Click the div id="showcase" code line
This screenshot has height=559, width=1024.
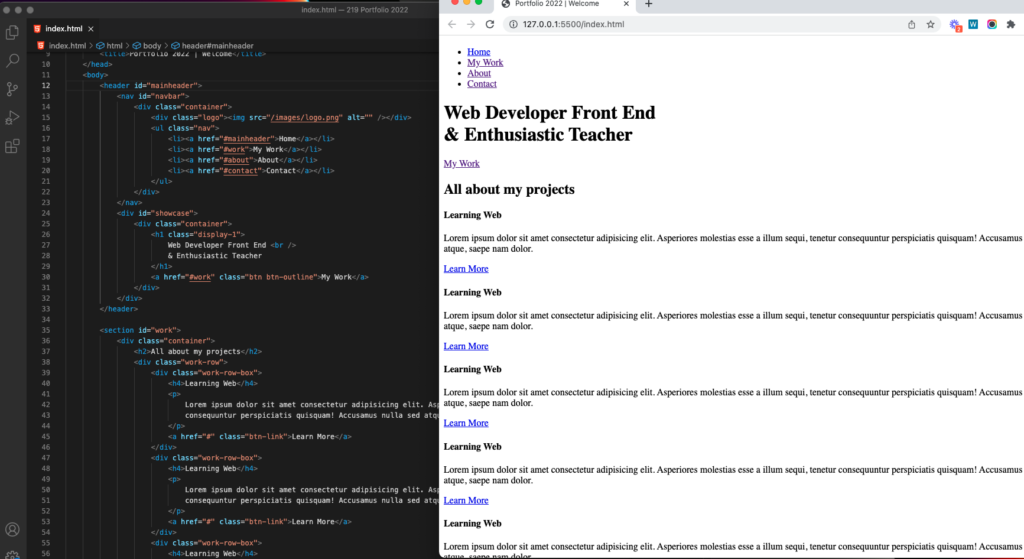click(x=157, y=213)
